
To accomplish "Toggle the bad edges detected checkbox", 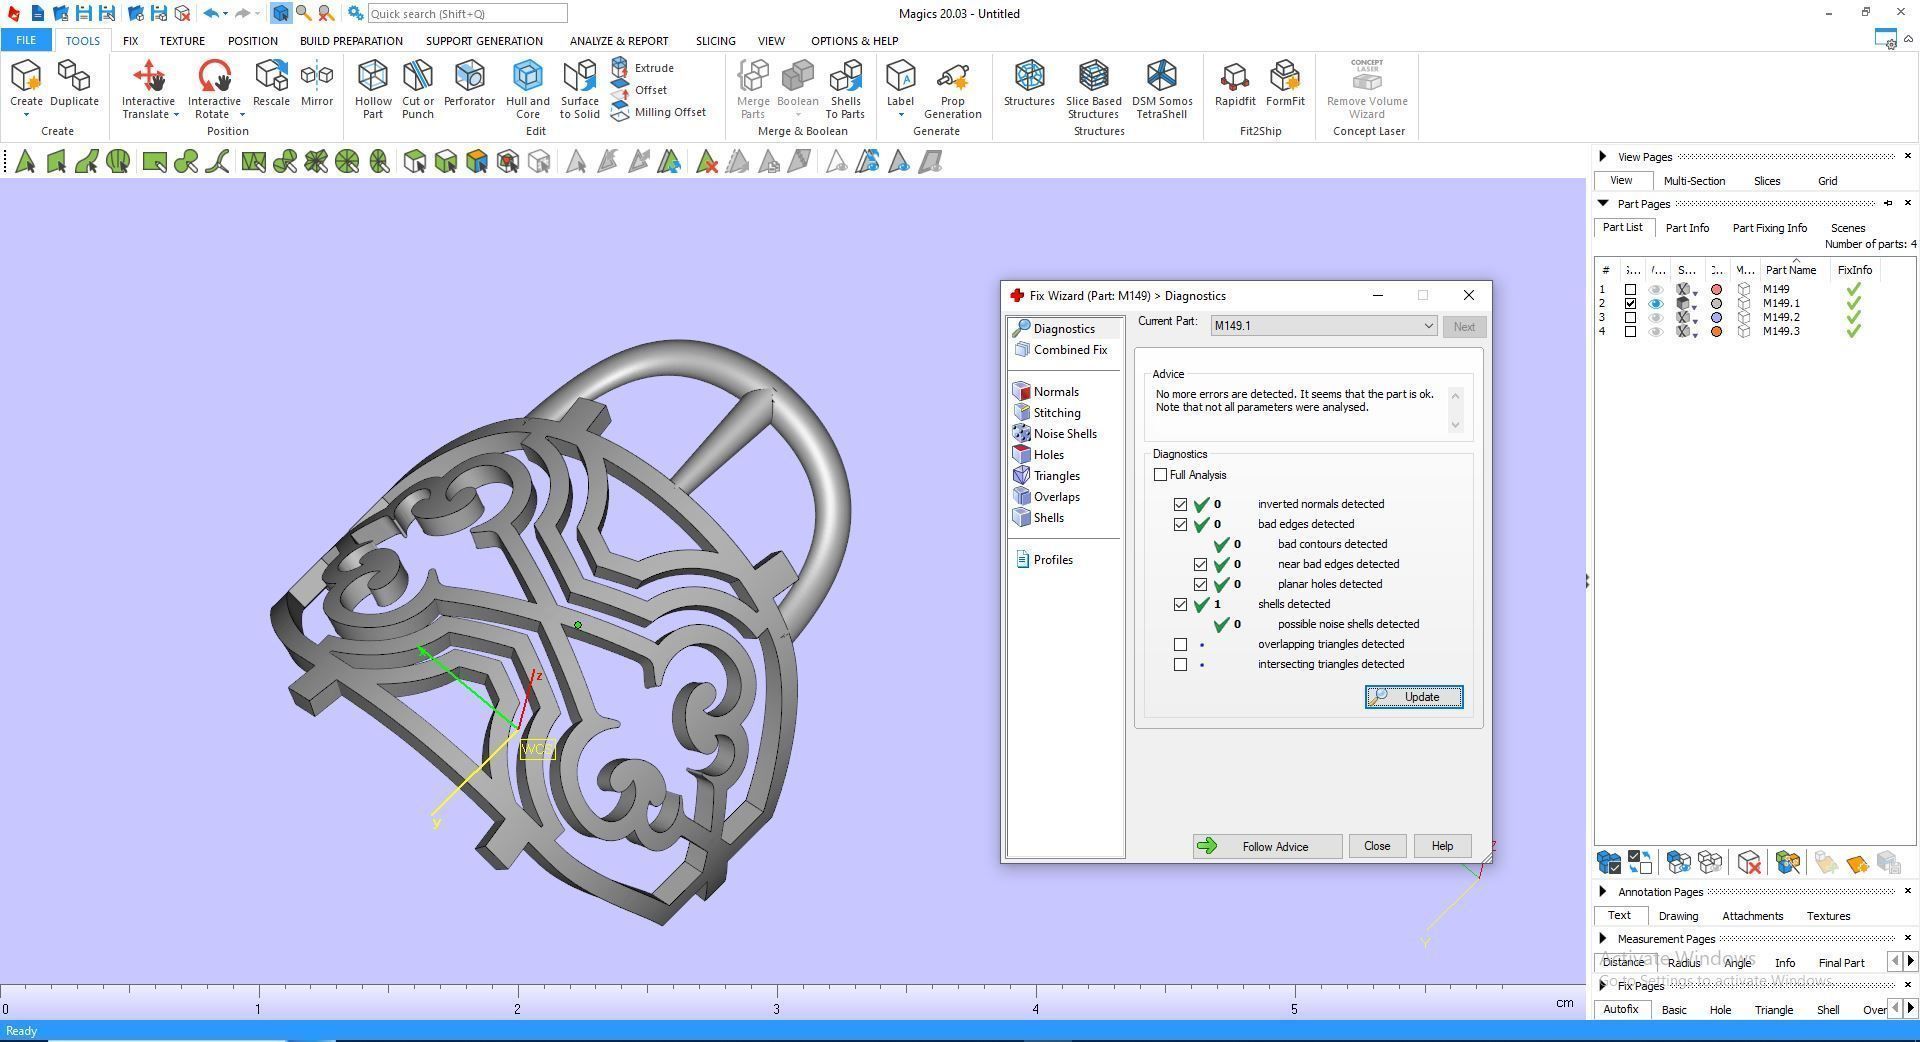I will (1180, 524).
